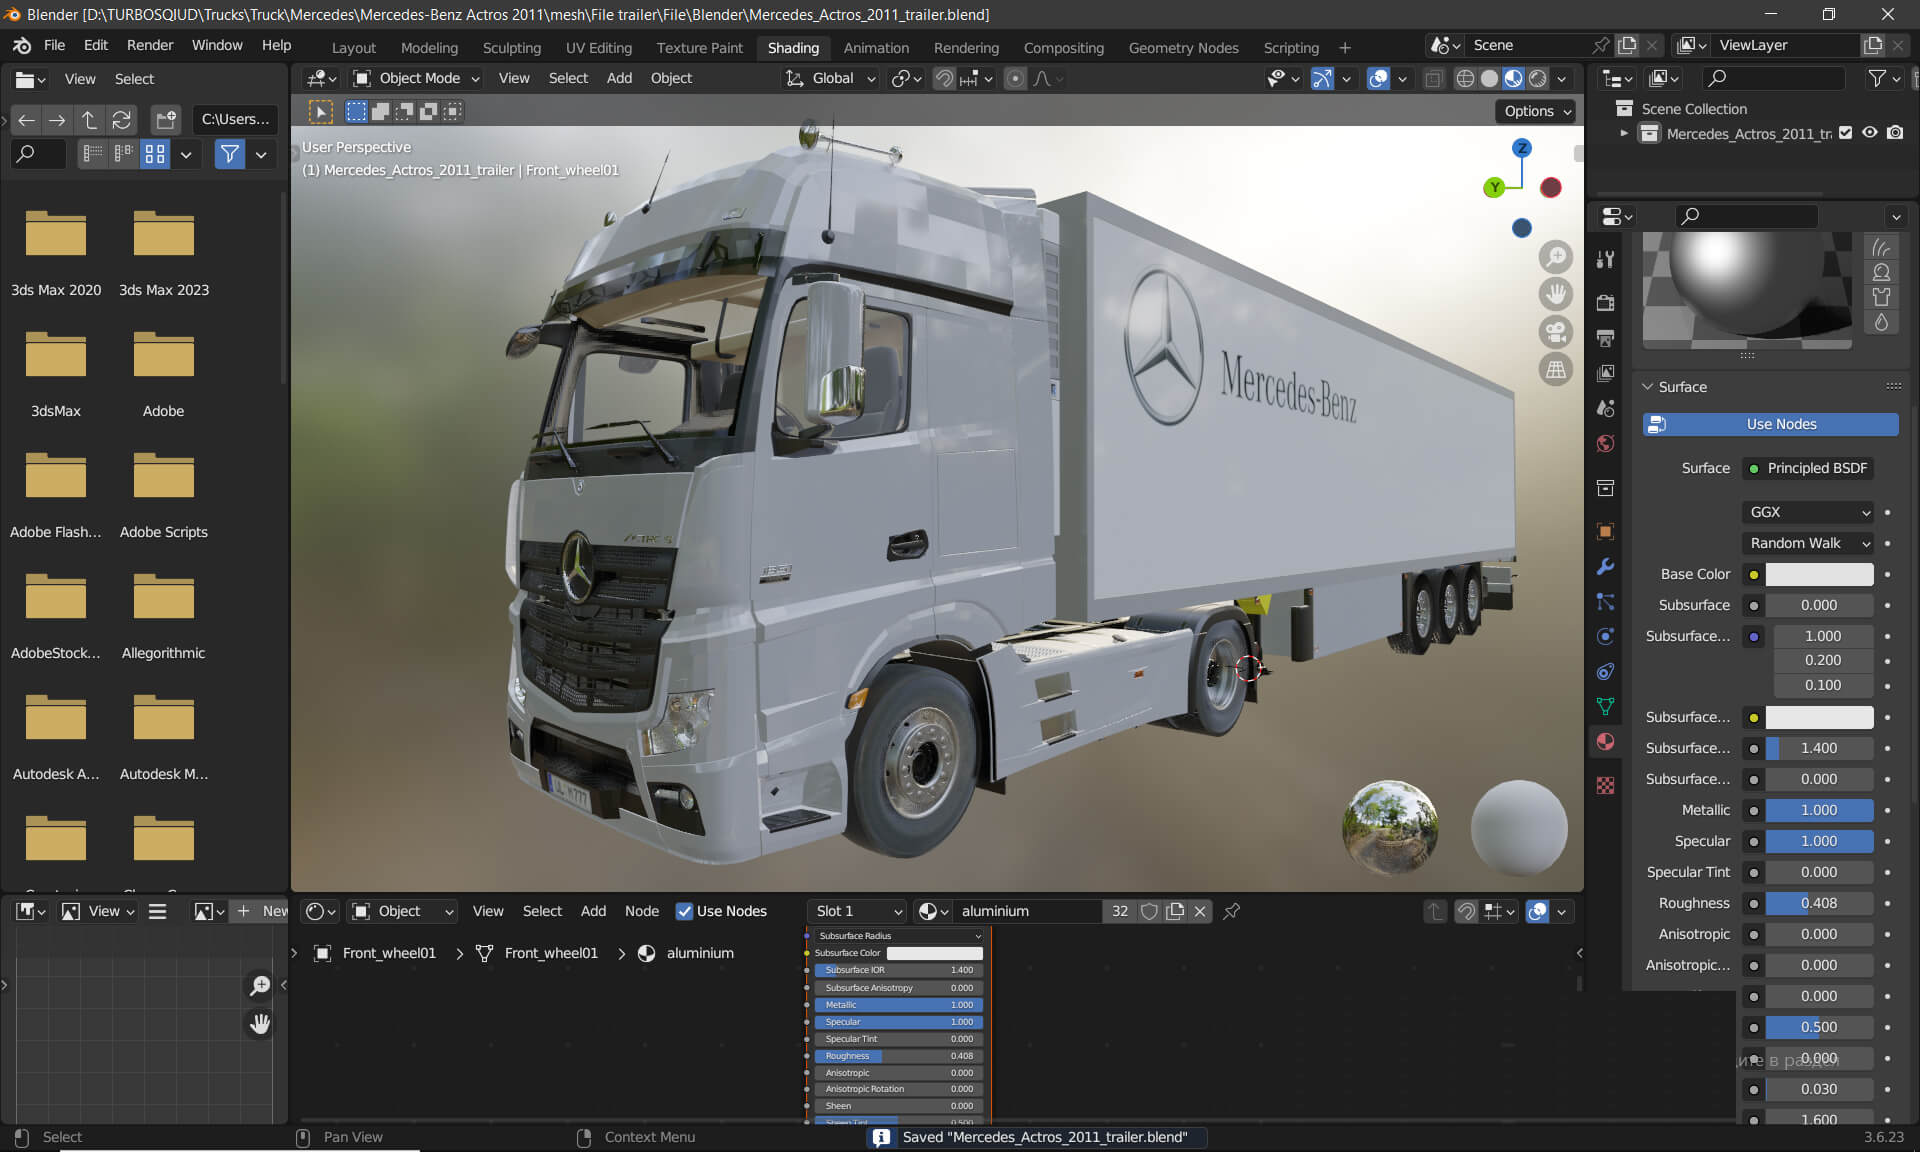Open Modifier properties wrench icon
The height and width of the screenshot is (1152, 1920).
[x=1605, y=566]
